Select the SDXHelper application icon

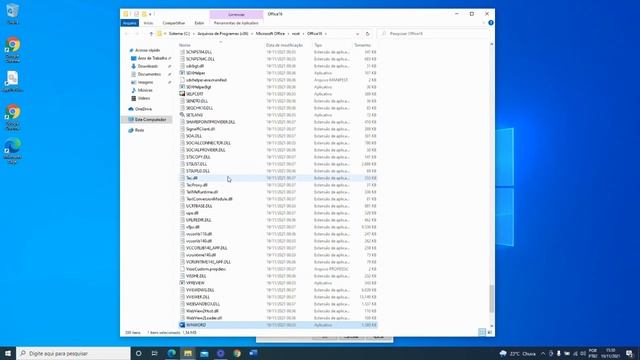[x=182, y=73]
